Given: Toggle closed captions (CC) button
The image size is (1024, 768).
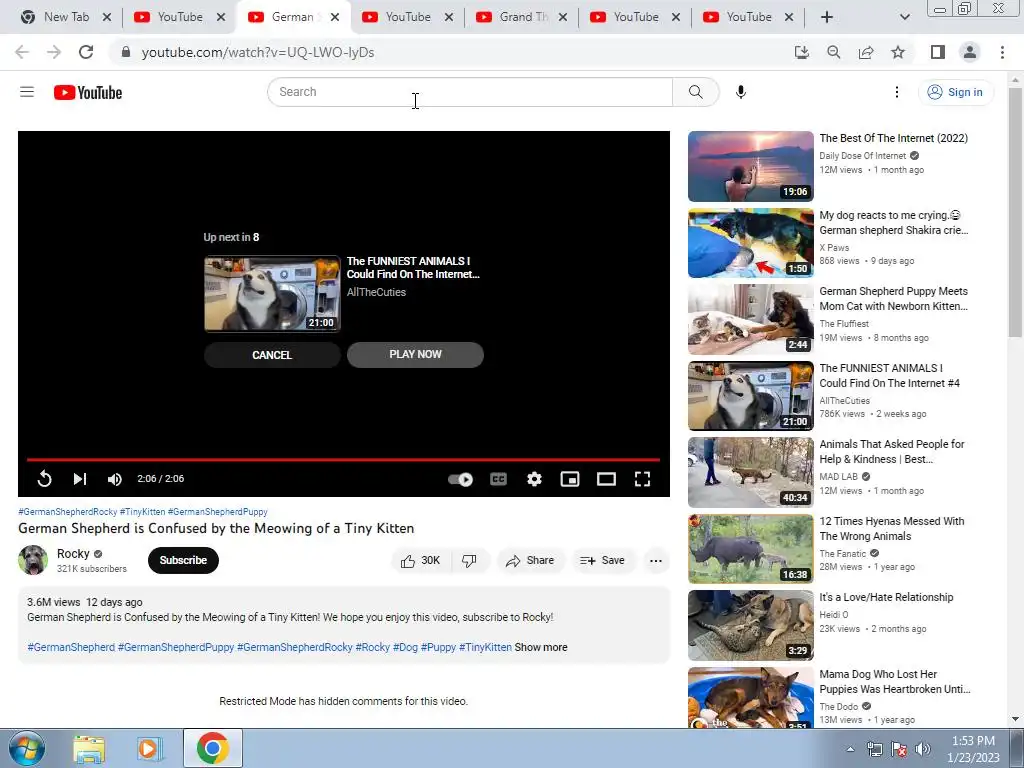Looking at the screenshot, I should pyautogui.click(x=498, y=479).
